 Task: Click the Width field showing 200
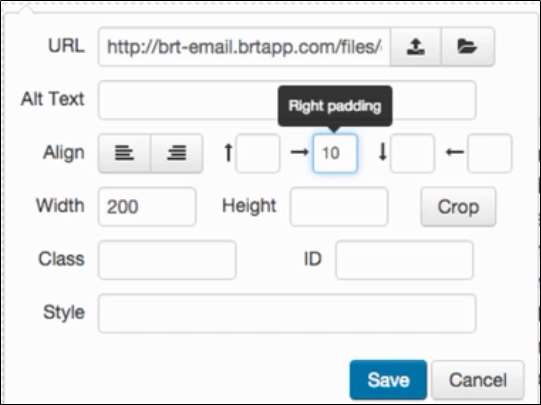click(147, 207)
